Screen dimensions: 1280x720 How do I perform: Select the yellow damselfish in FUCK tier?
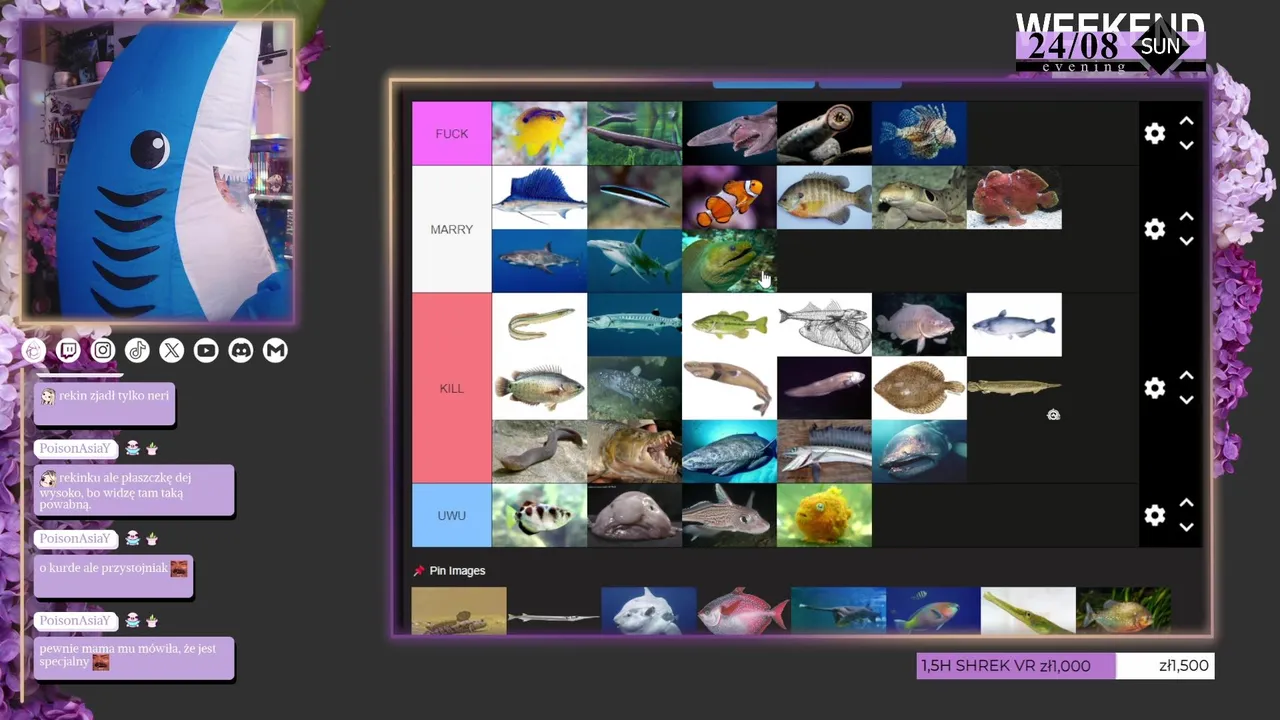point(540,133)
